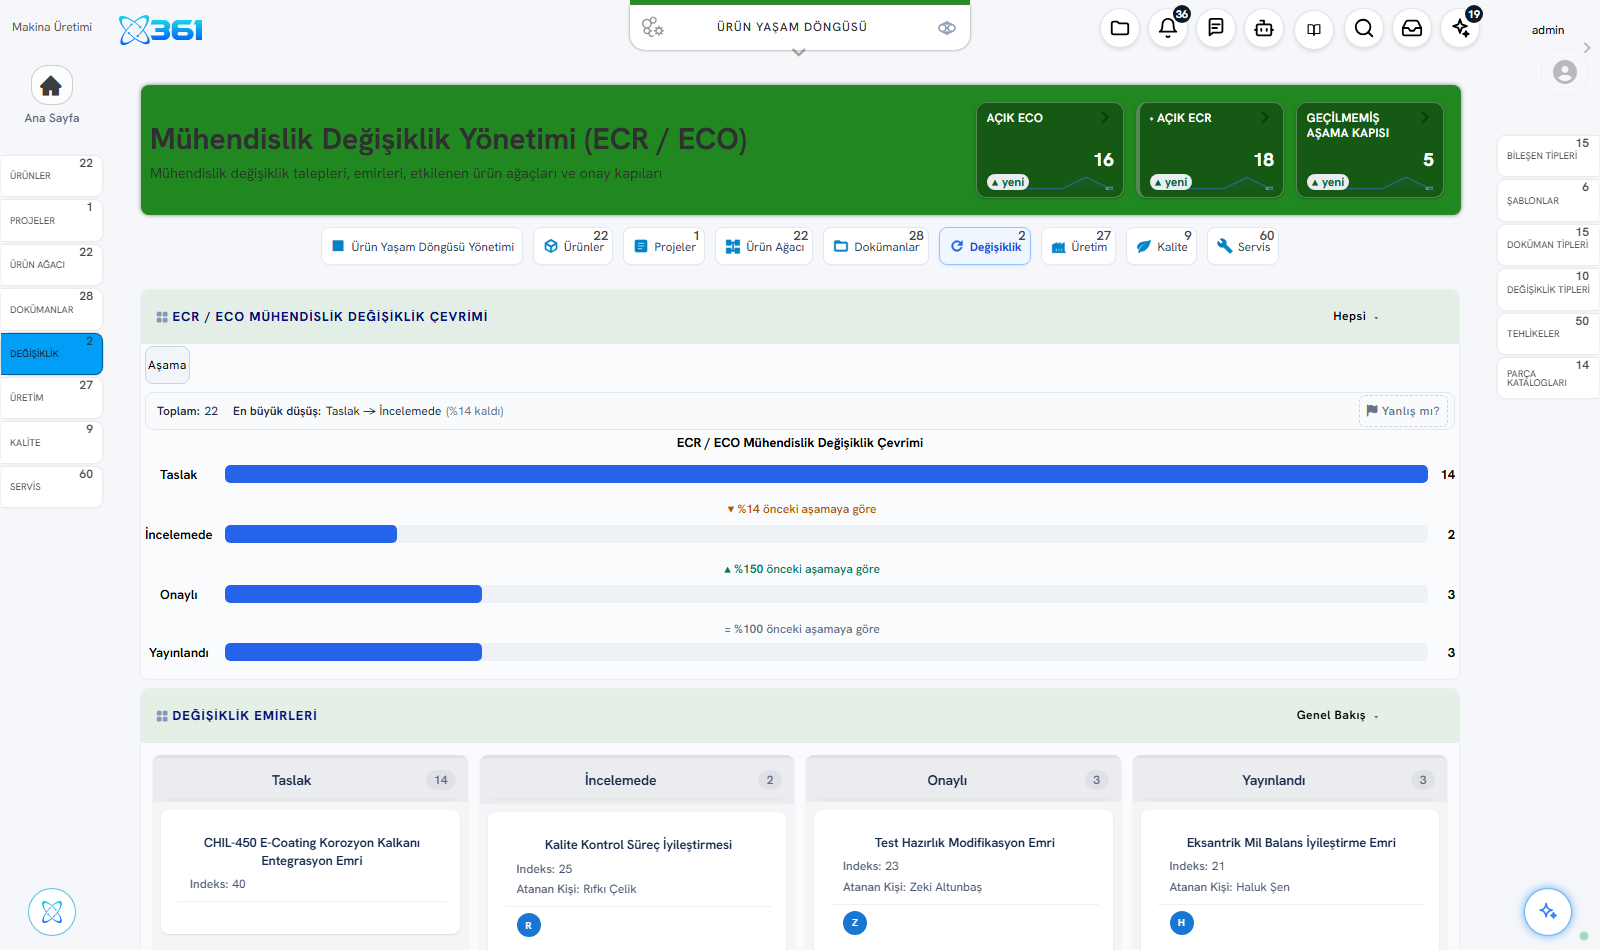
Task: Expand the chevron below Ürün Yaşam Döngüsü
Action: (798, 53)
